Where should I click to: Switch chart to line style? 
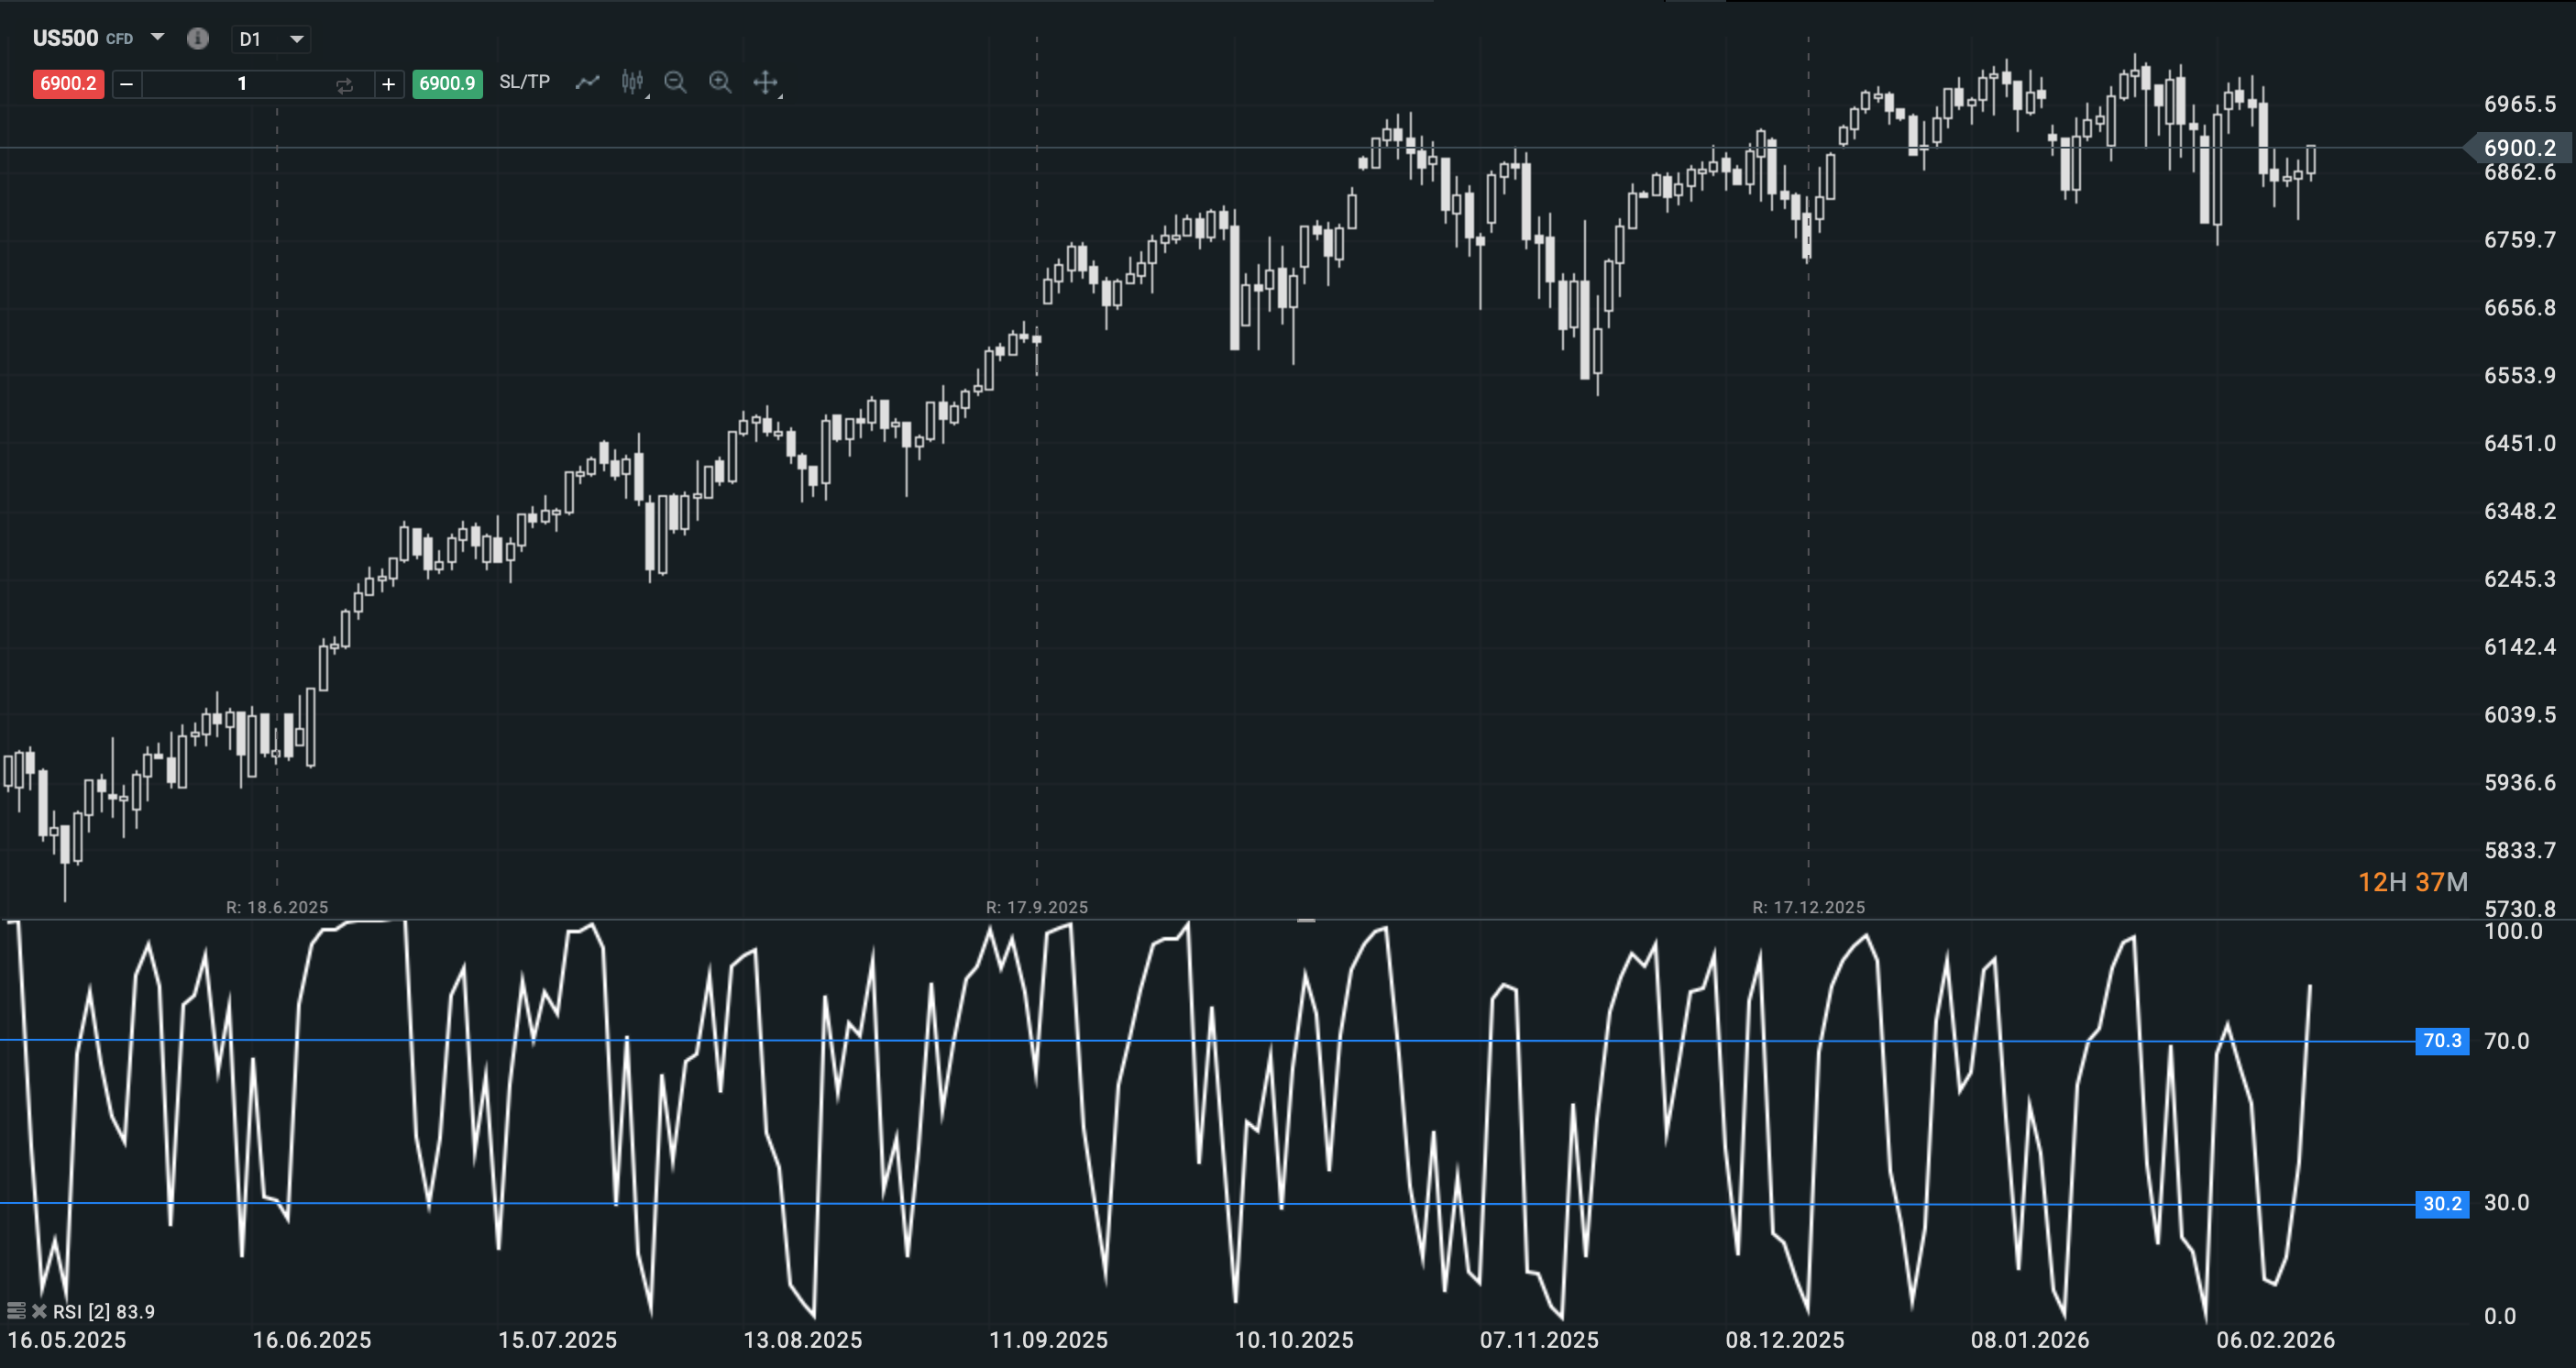(x=588, y=83)
